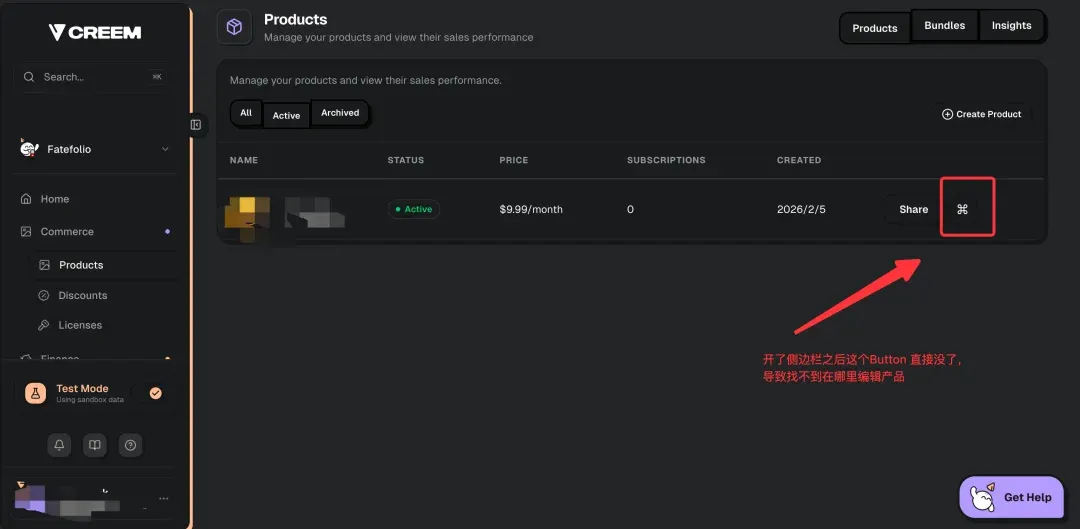Click the notification bell icon
1080x529 pixels.
tap(59, 445)
